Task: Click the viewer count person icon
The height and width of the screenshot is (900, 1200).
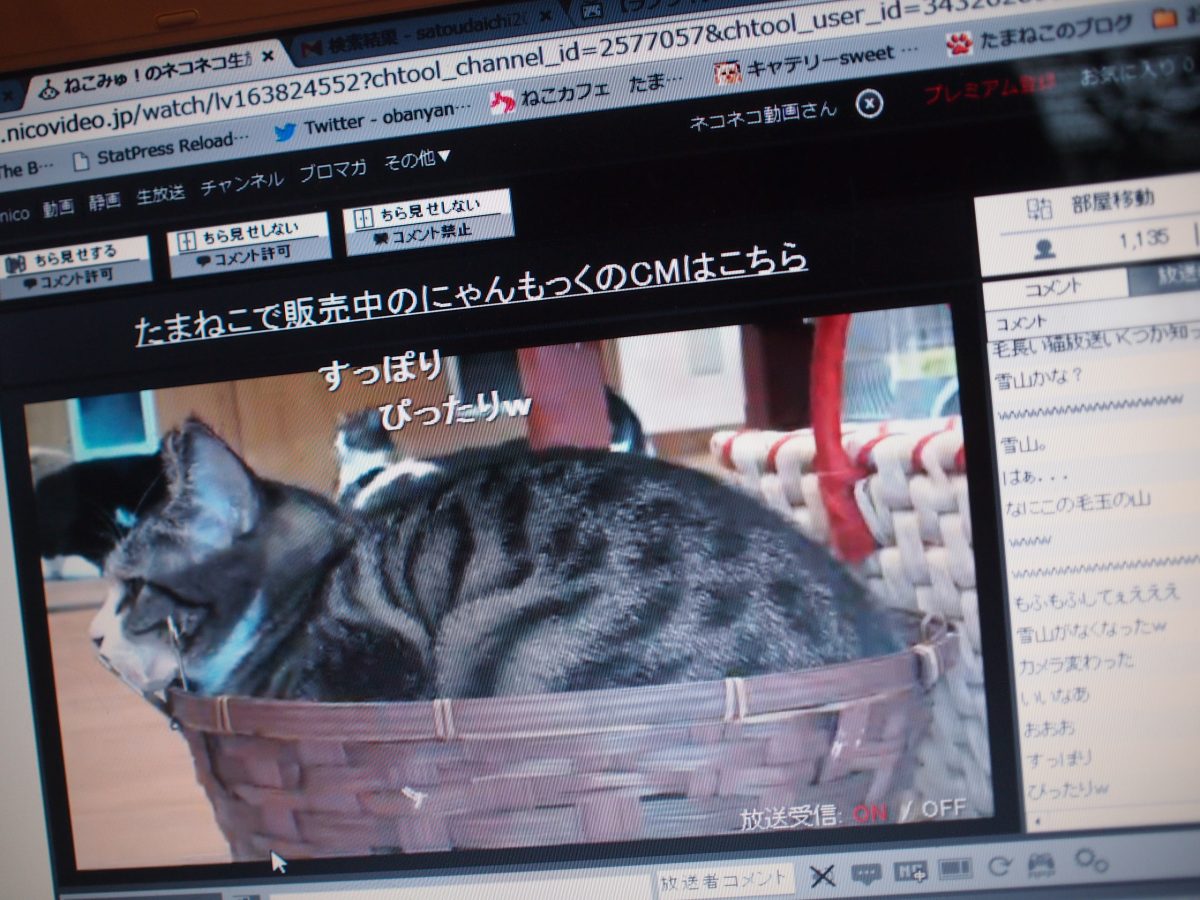Action: click(x=1044, y=250)
